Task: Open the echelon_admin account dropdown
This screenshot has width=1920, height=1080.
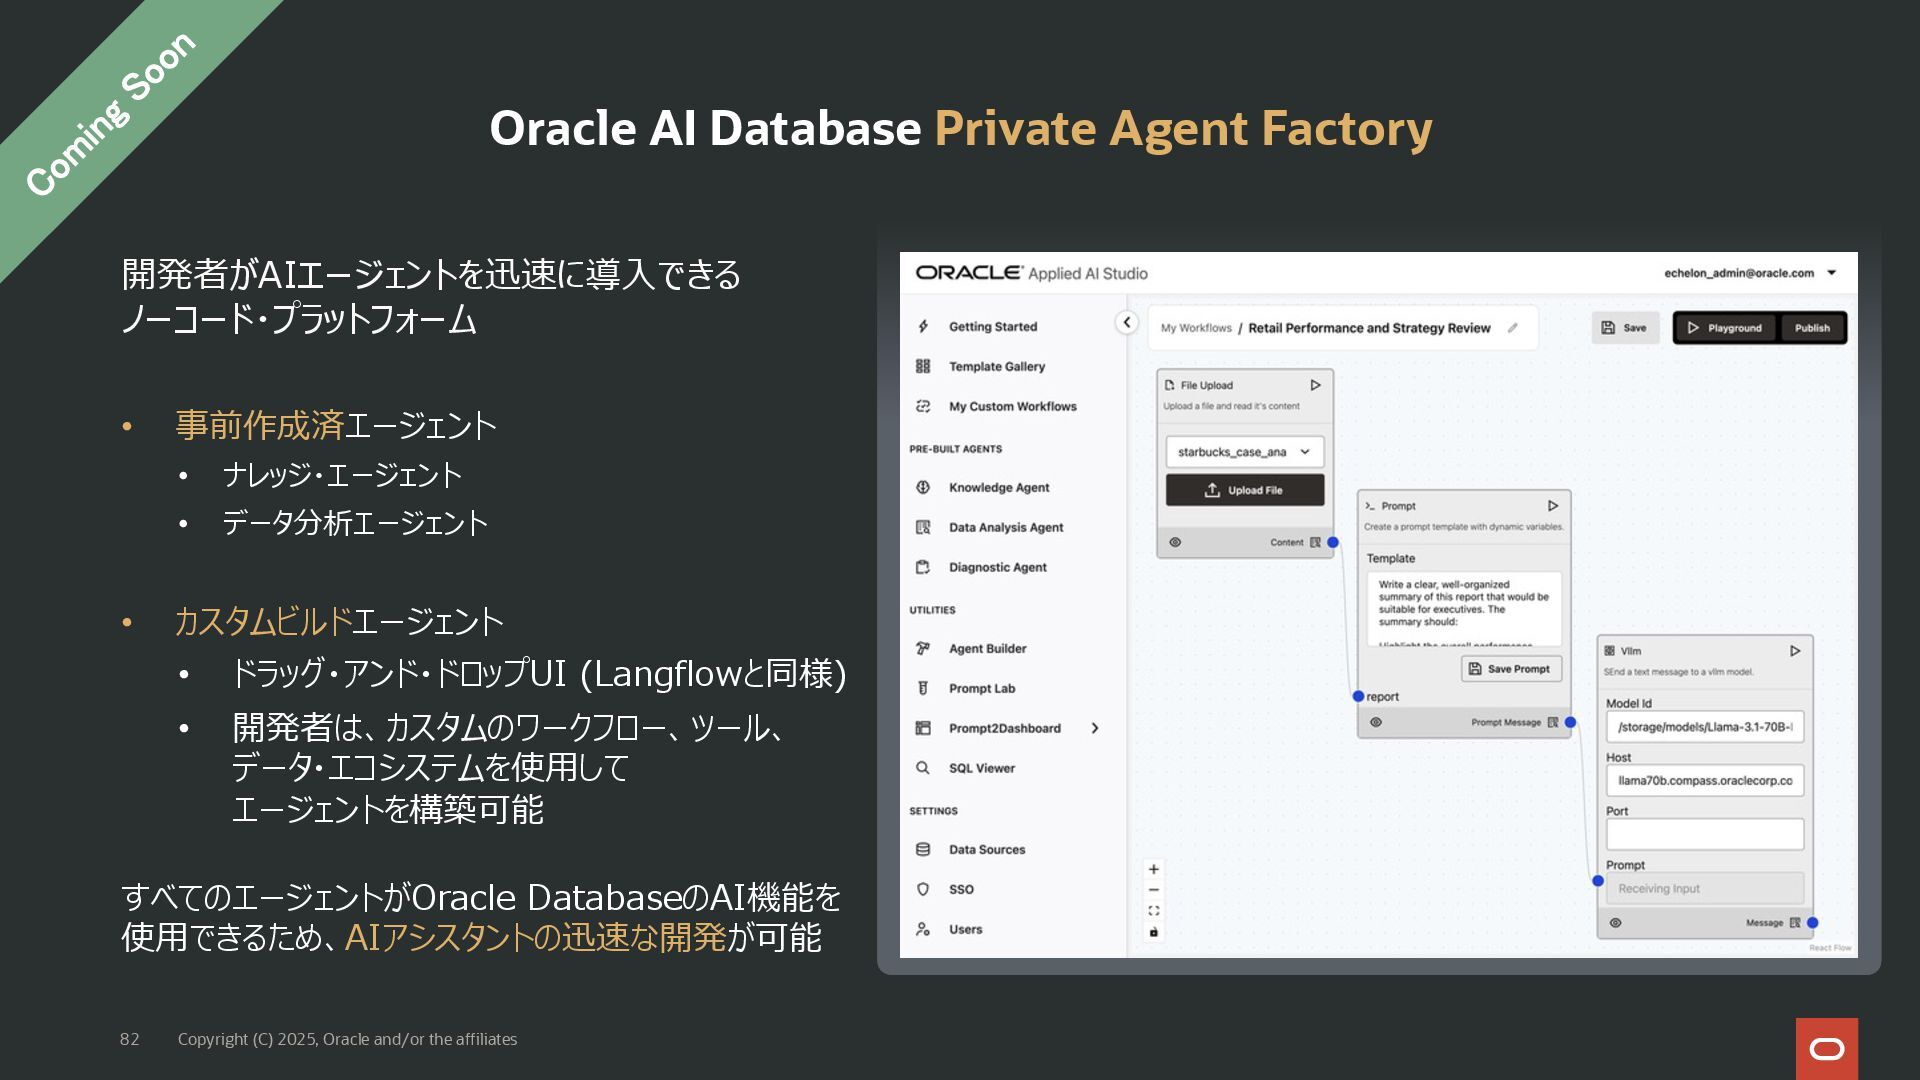Action: tap(1832, 273)
